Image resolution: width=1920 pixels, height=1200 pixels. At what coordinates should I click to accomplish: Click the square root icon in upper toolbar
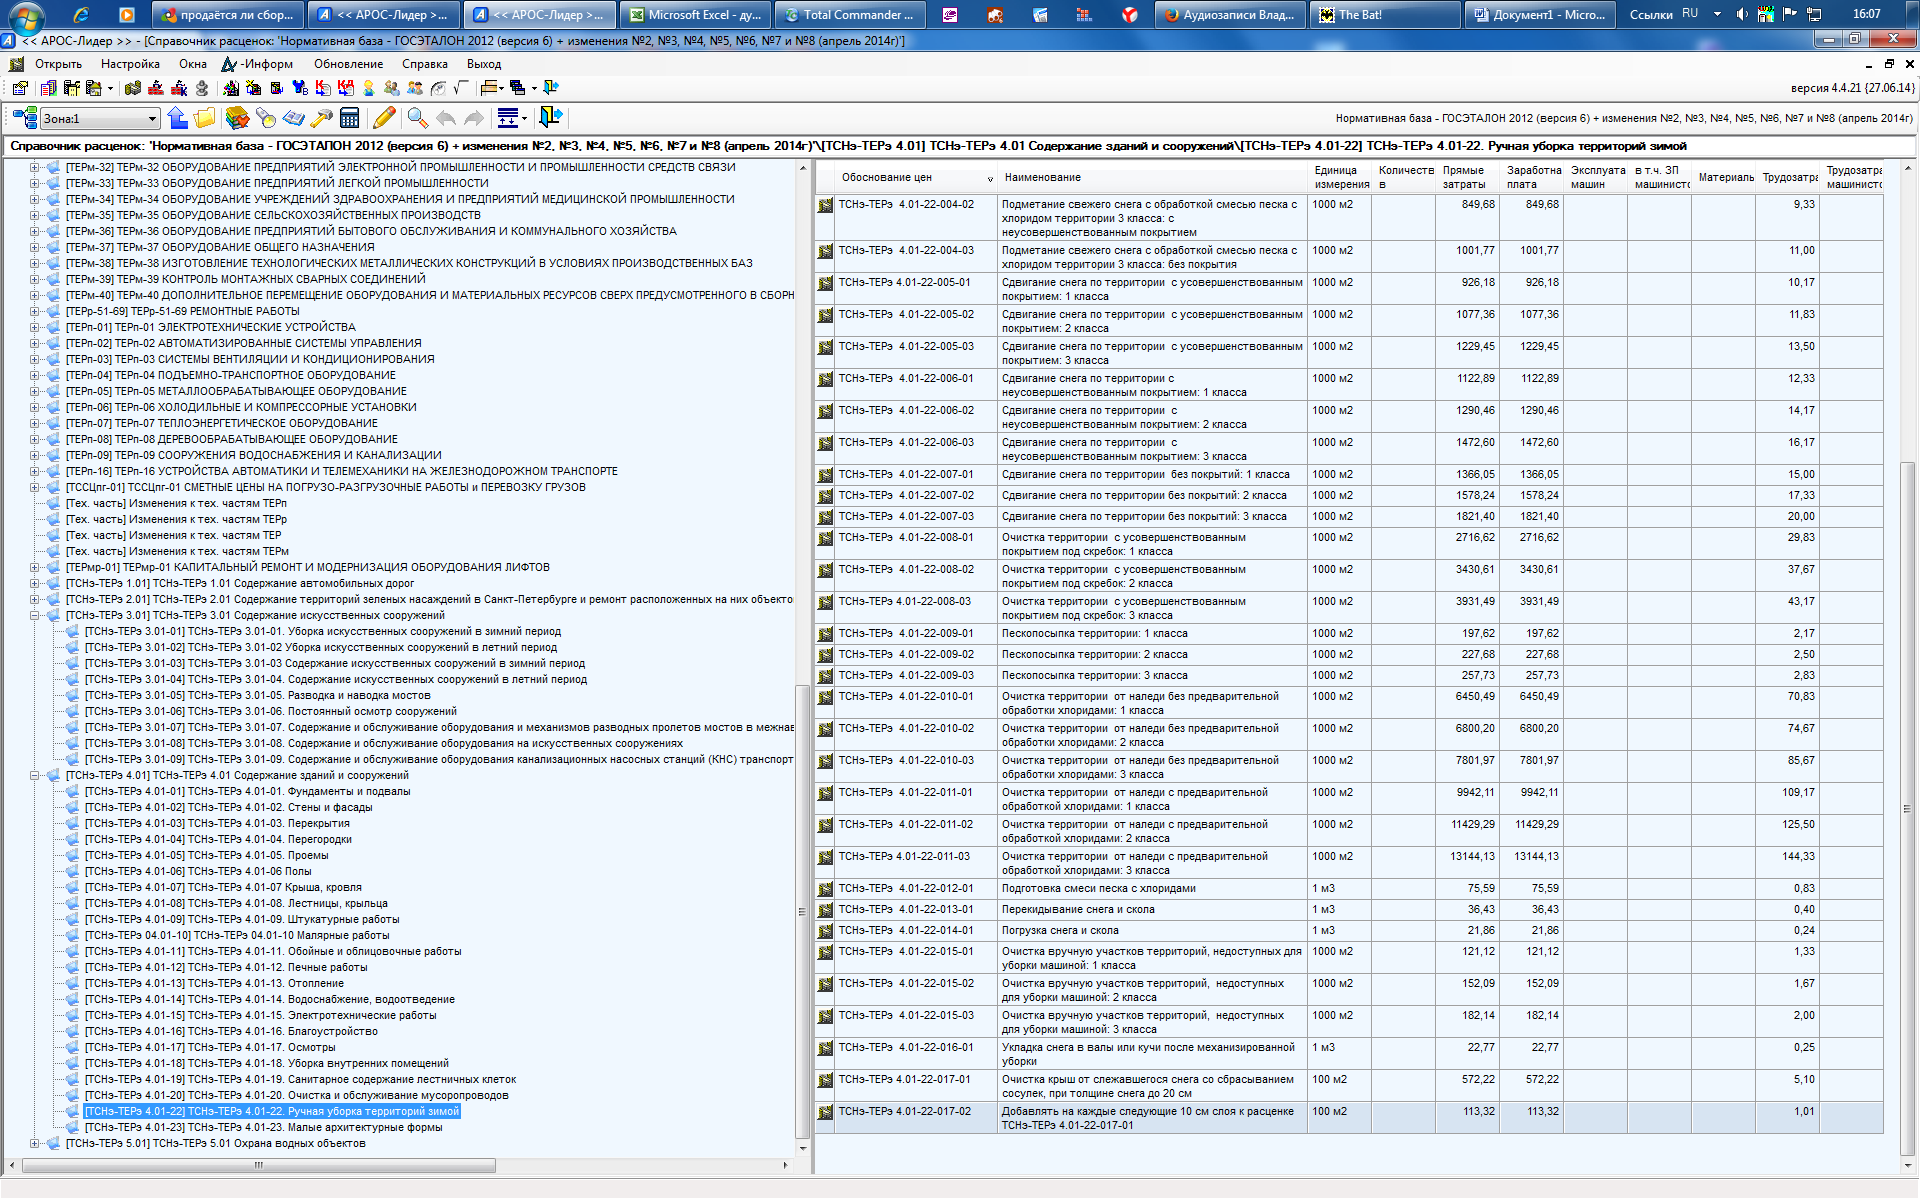460,88
